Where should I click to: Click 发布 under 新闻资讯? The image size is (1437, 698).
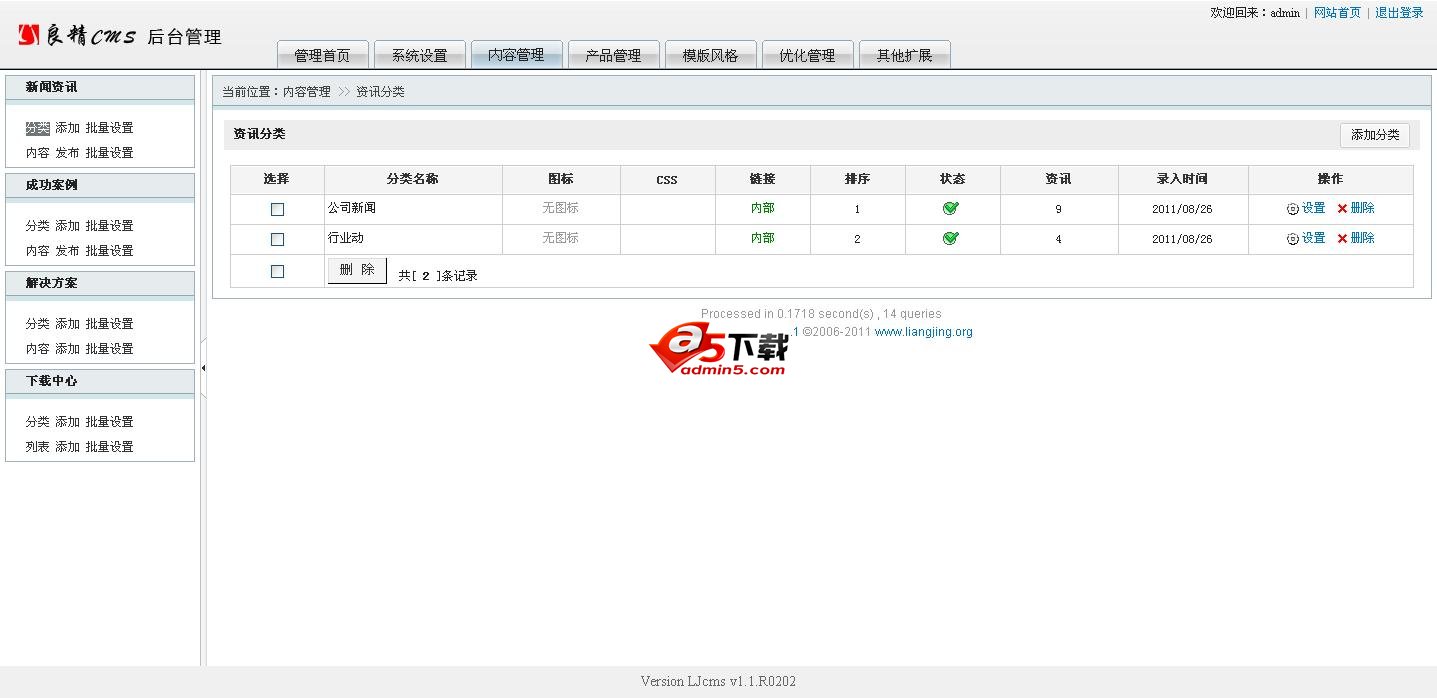67,153
